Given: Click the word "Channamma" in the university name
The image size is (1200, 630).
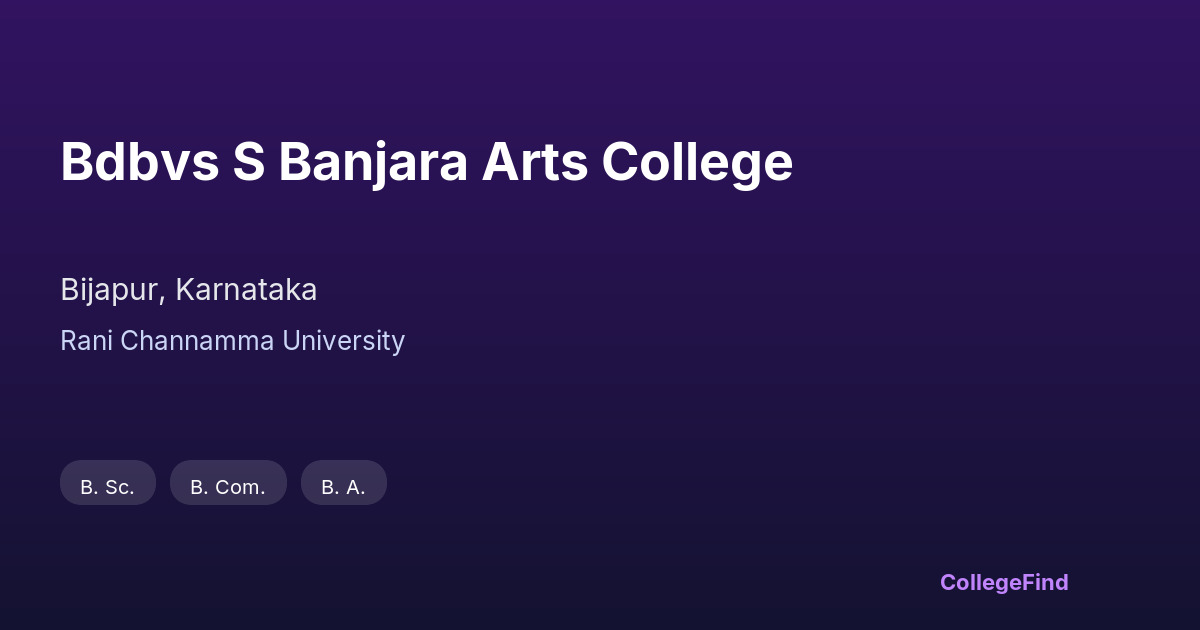Looking at the screenshot, I should coord(197,341).
